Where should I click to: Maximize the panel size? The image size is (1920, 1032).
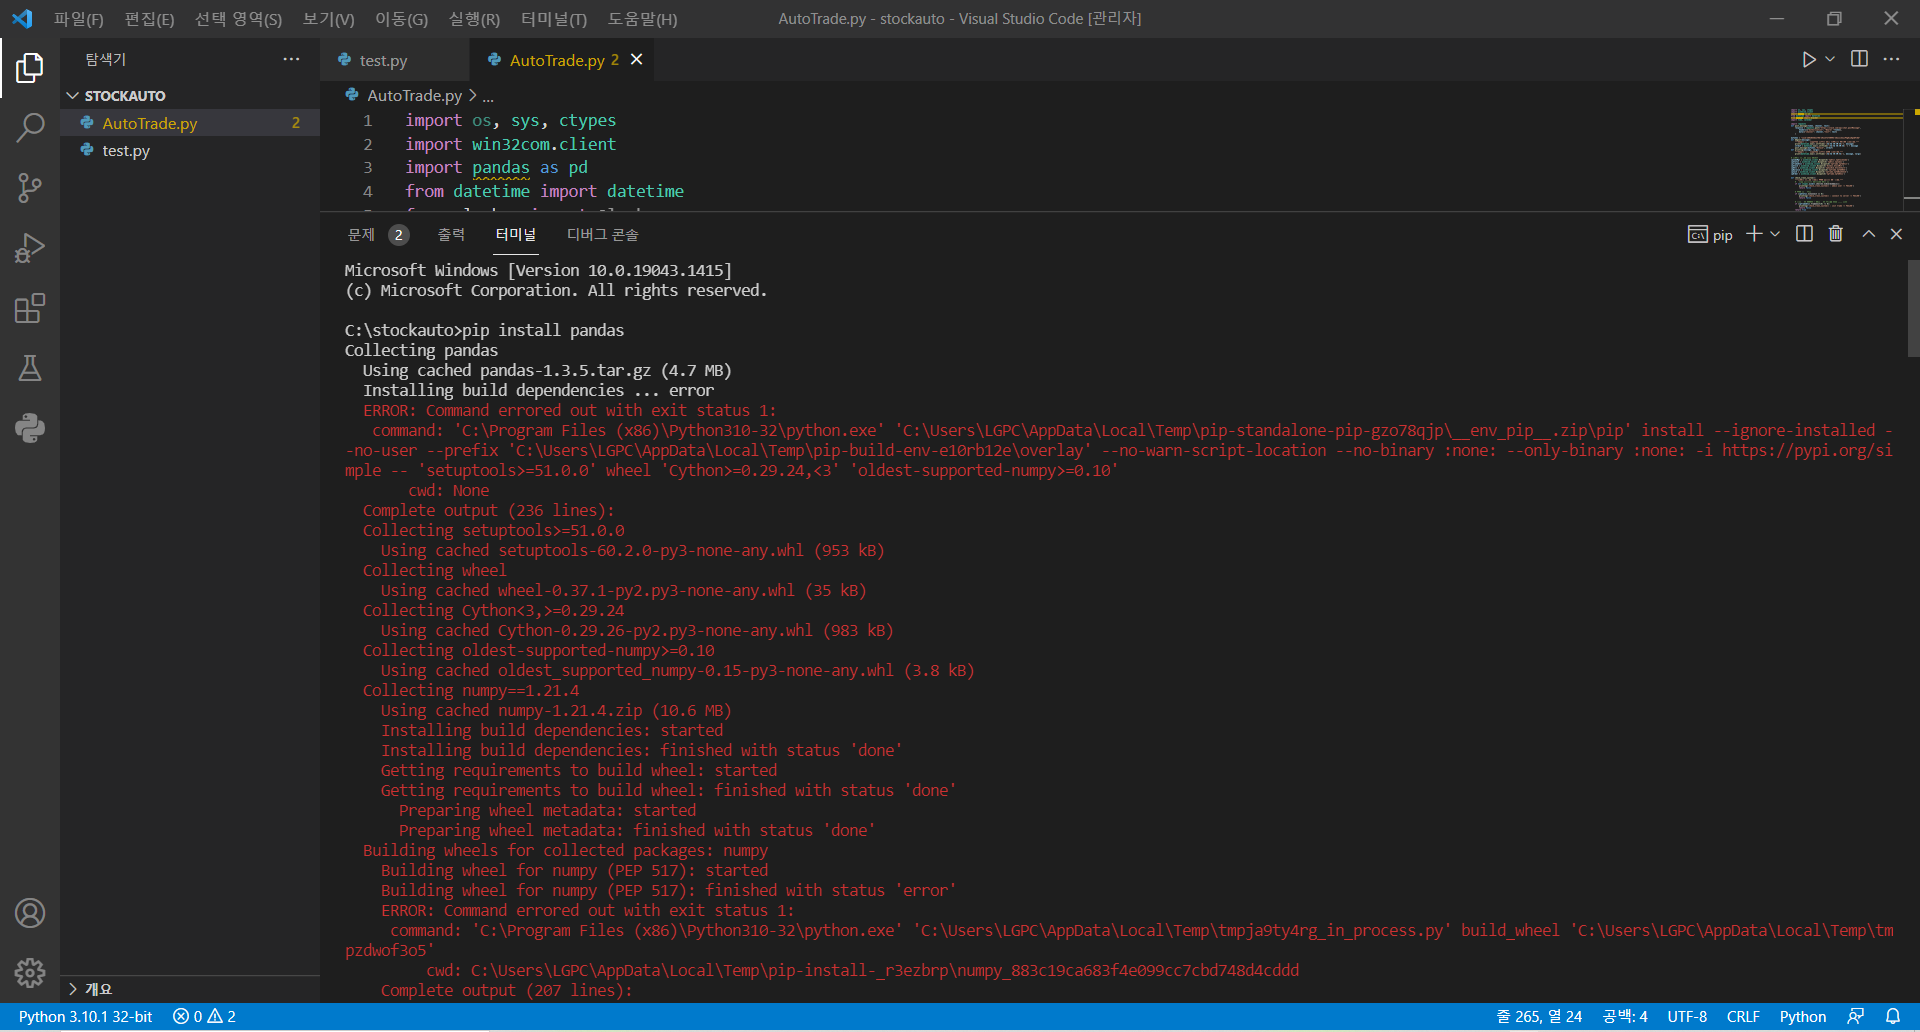click(1868, 234)
